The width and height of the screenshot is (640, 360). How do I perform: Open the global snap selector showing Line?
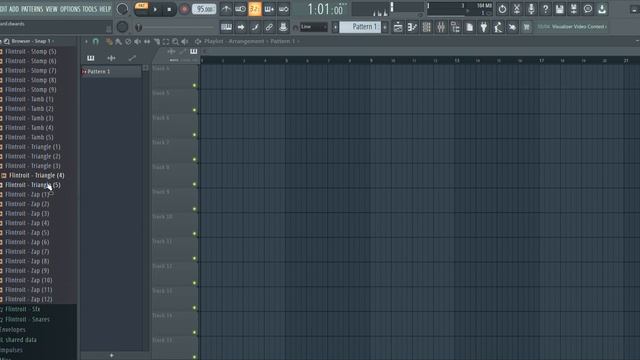(x=313, y=27)
